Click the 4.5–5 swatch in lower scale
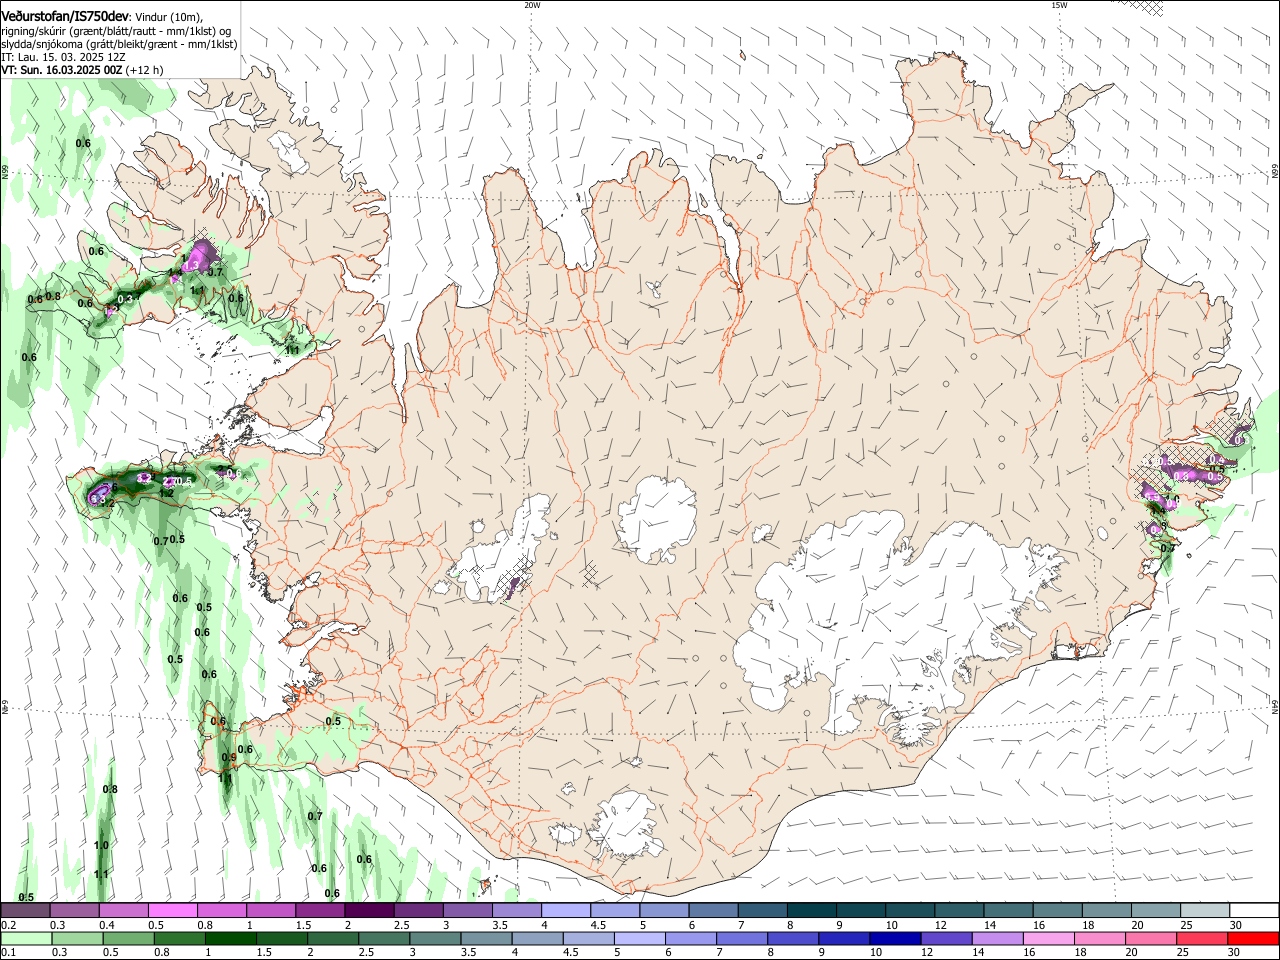This screenshot has width=1280, height=960. point(589,938)
